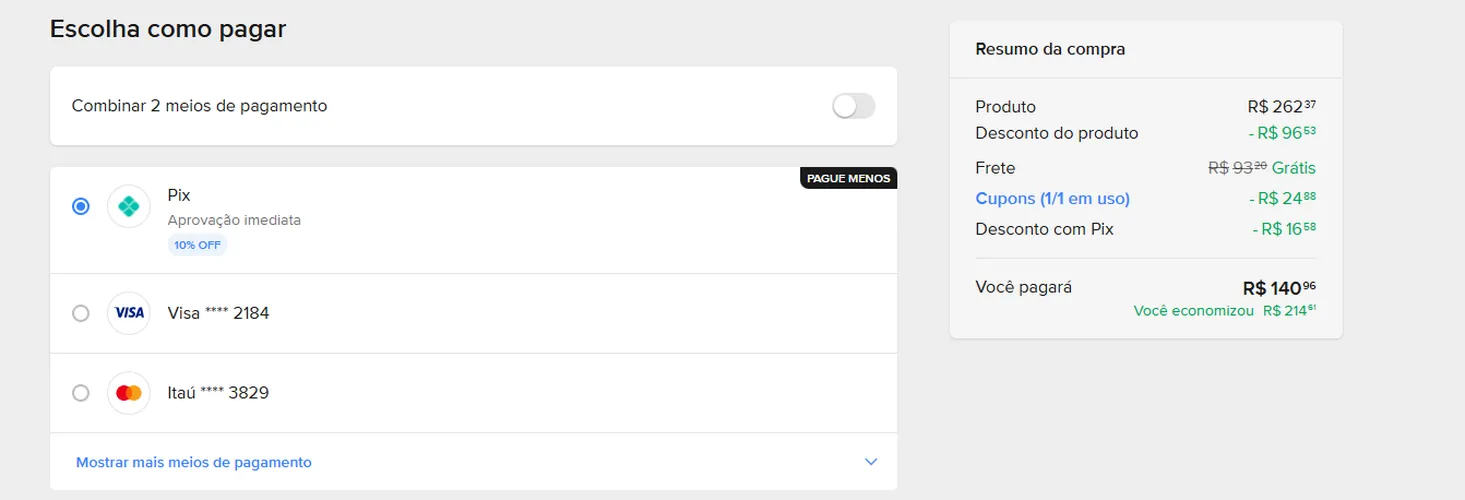
Task: Click the Visa **** 2184 card label
Action: [218, 313]
